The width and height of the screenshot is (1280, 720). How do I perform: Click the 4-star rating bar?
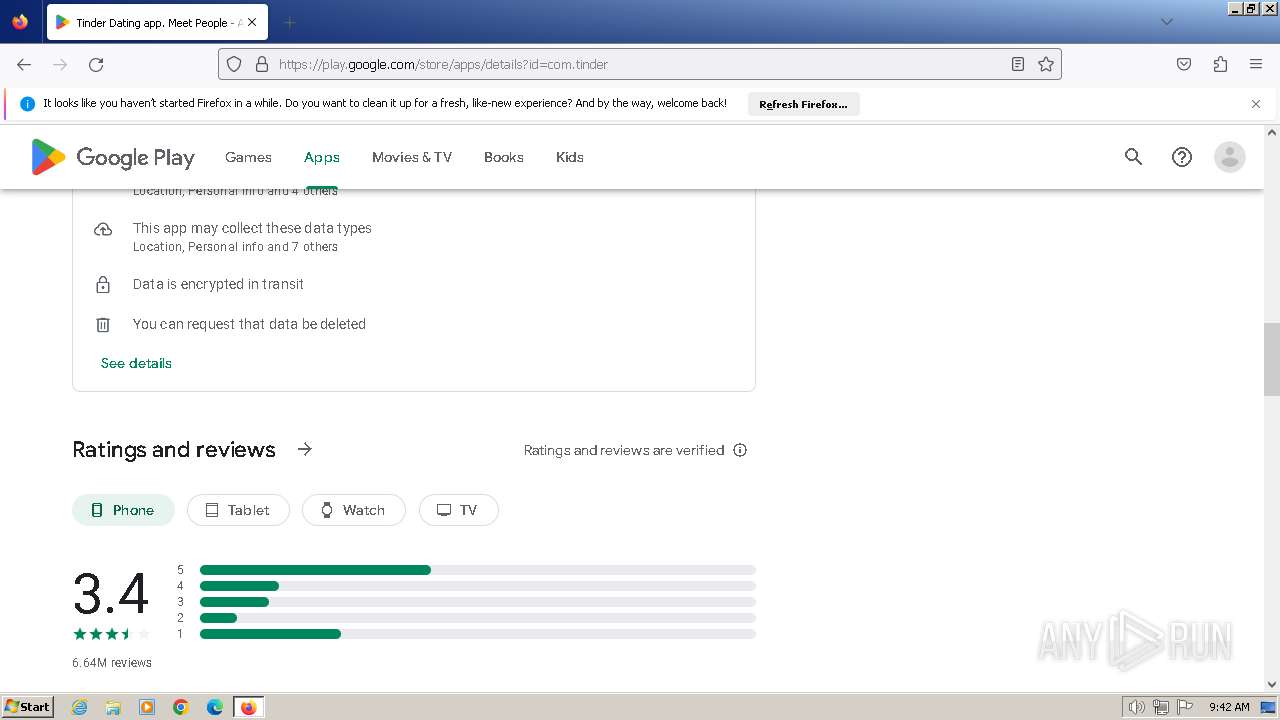tap(478, 586)
